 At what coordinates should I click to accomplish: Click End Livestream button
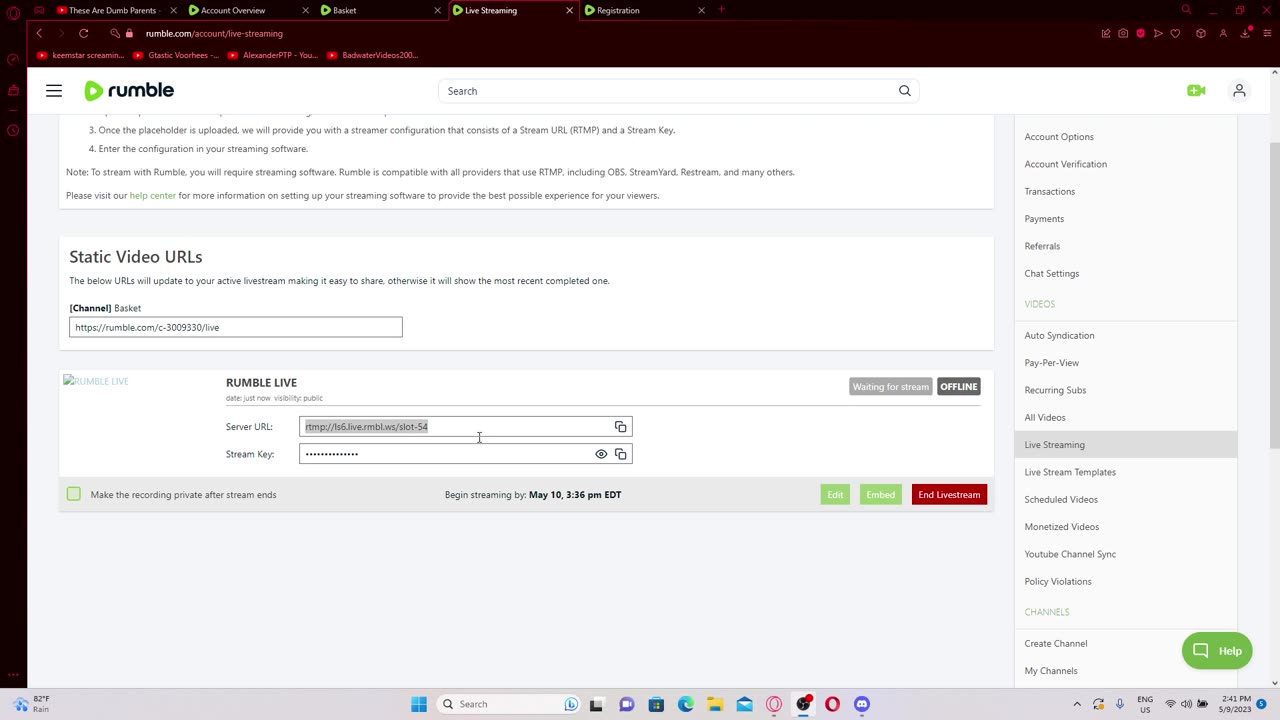[x=949, y=495]
